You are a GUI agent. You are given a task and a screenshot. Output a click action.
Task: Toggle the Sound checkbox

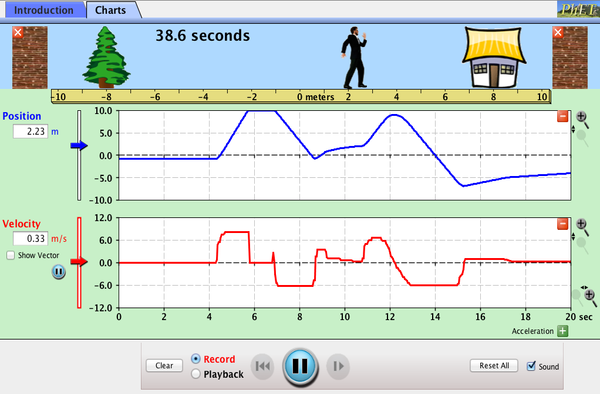click(x=531, y=366)
